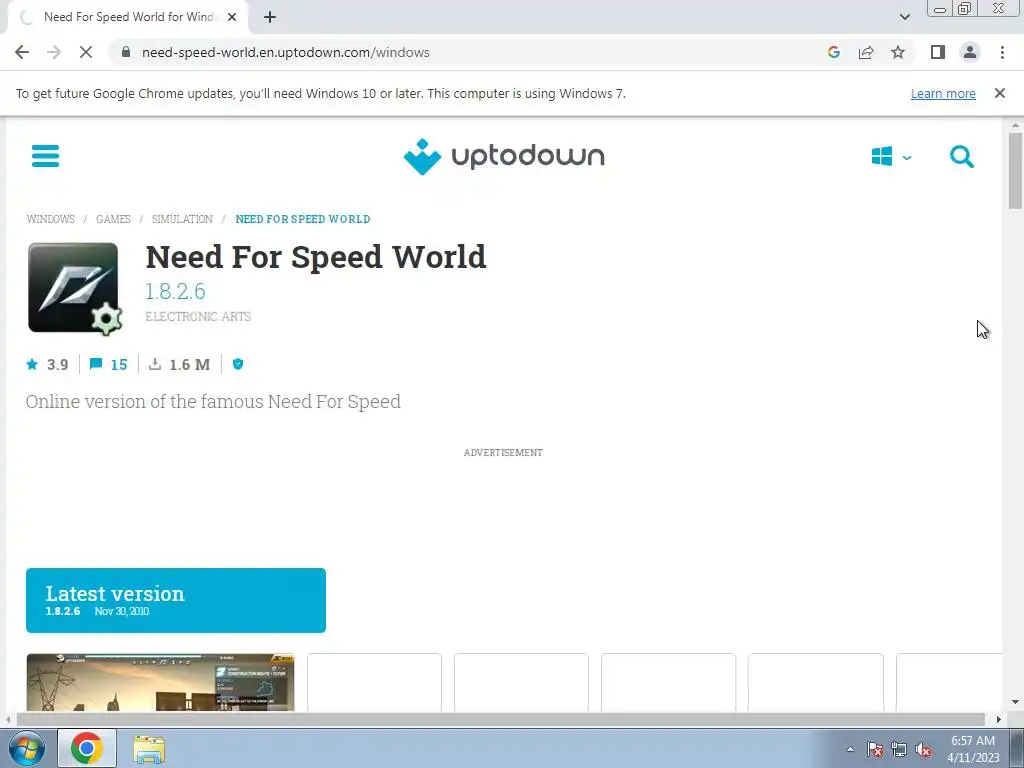Click the Action Center flag icon

point(875,750)
